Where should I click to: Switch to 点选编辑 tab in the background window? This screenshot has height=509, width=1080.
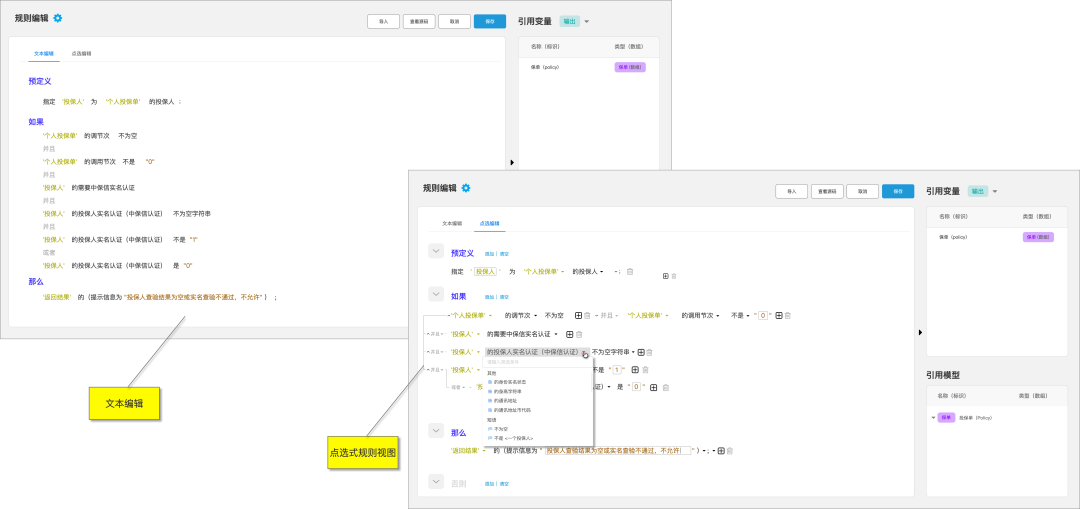pyautogui.click(x=81, y=53)
